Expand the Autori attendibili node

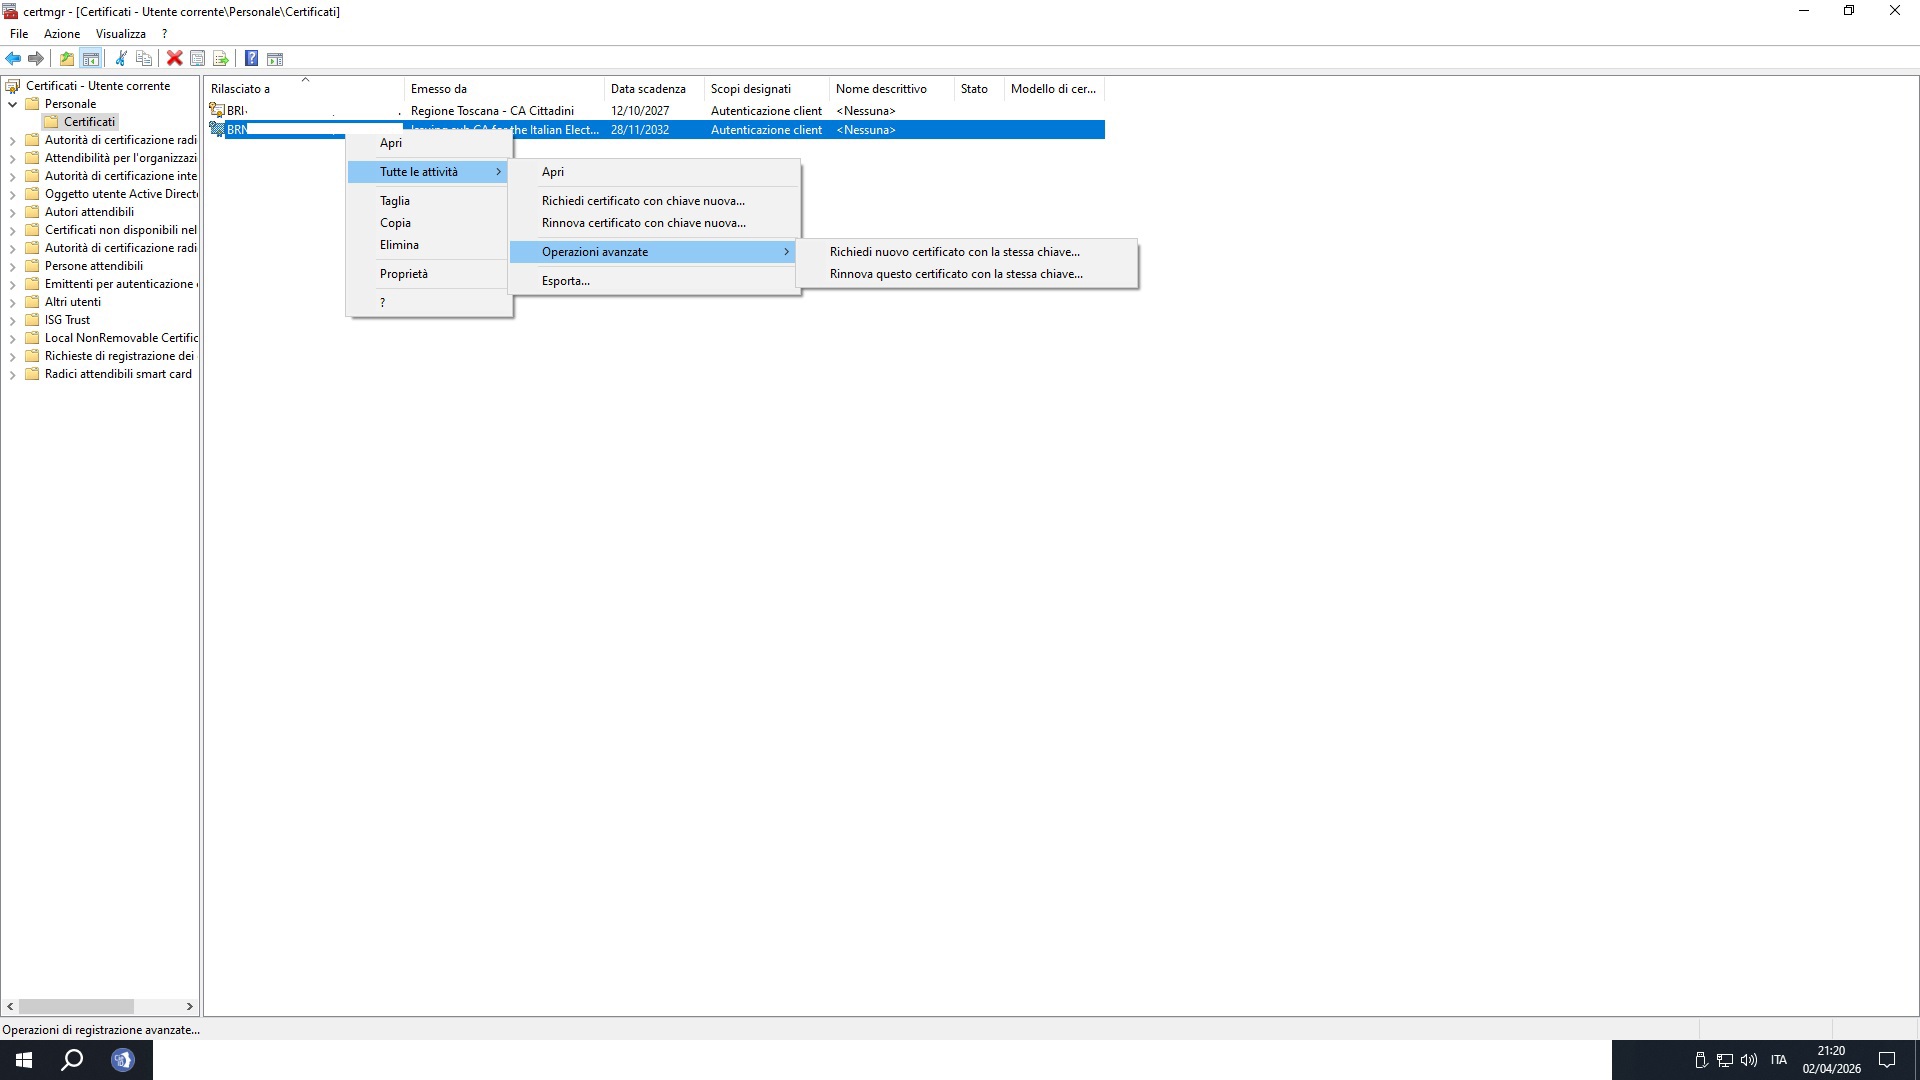[x=12, y=212]
